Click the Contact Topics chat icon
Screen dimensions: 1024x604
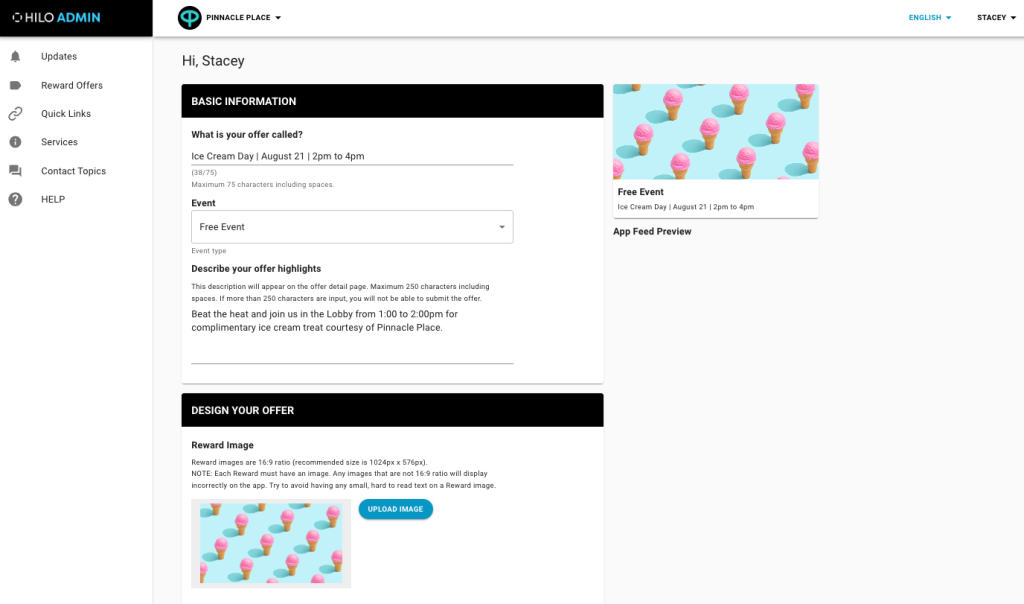16,171
